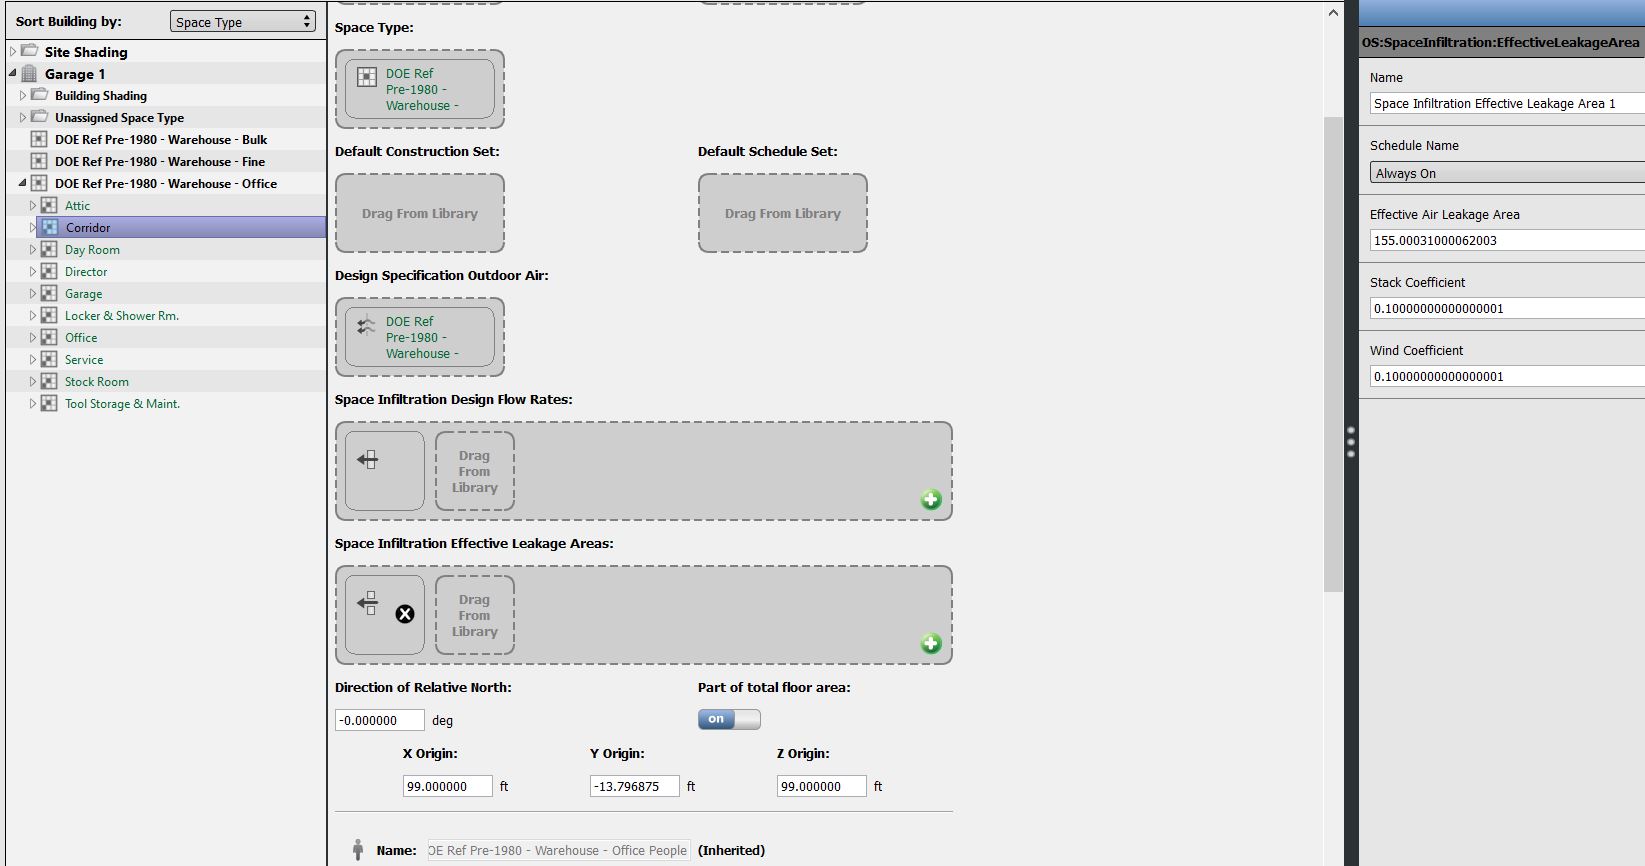Select the Space Type DOE Ref Pre-1980 Warehouse card
The image size is (1645, 866).
420,89
